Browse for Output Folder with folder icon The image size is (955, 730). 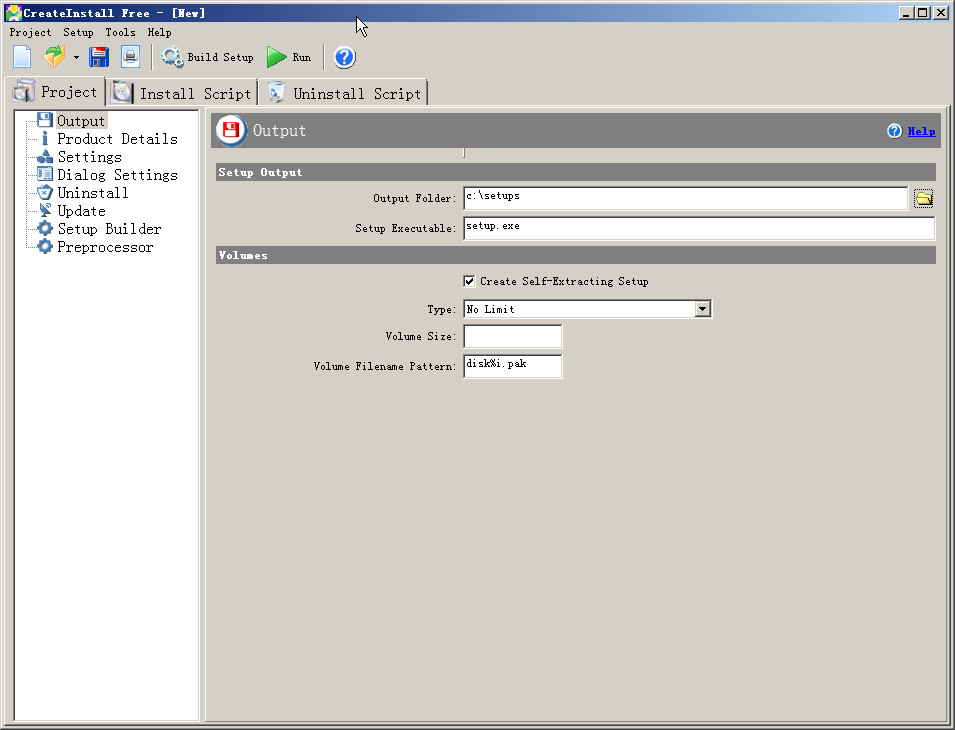click(x=923, y=198)
